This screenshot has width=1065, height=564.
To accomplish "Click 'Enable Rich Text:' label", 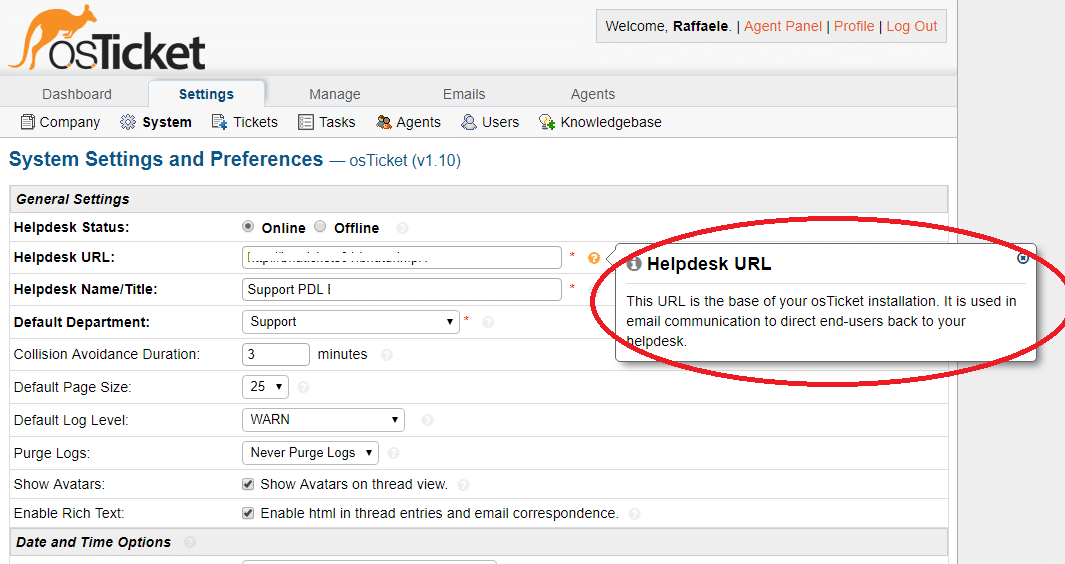I will click(69, 513).
